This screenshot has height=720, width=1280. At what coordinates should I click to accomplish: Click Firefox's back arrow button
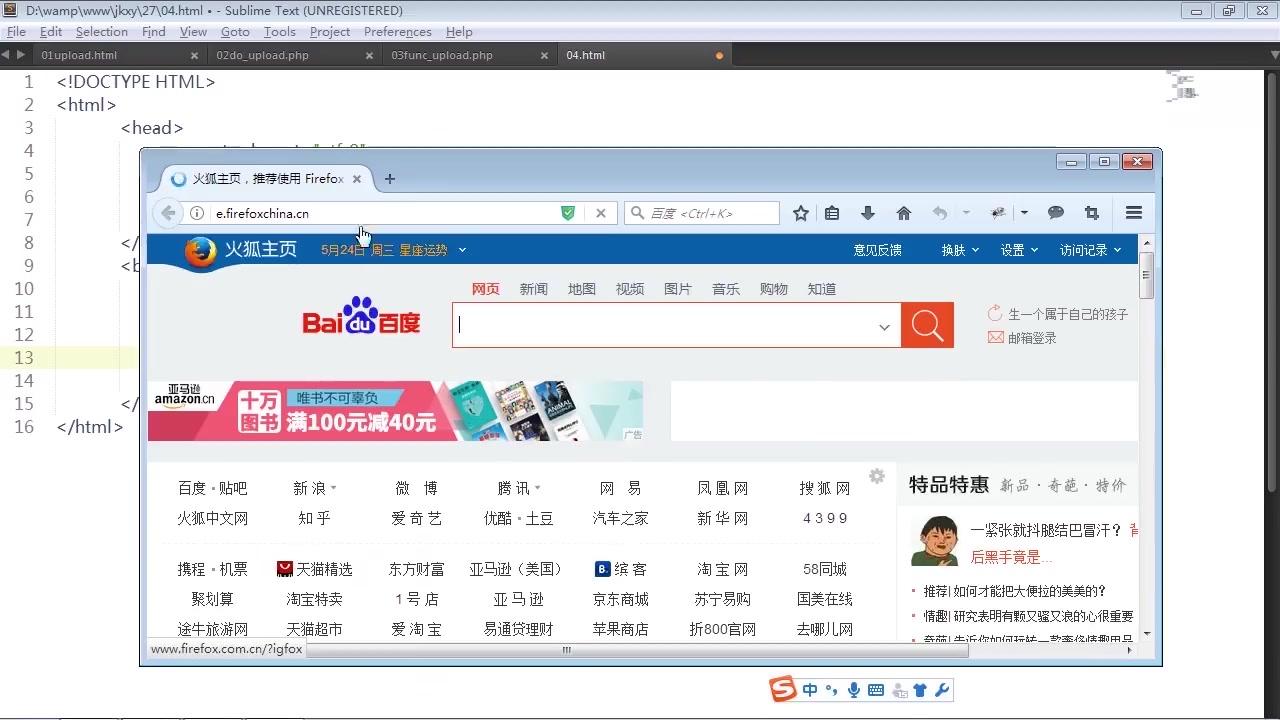point(168,213)
